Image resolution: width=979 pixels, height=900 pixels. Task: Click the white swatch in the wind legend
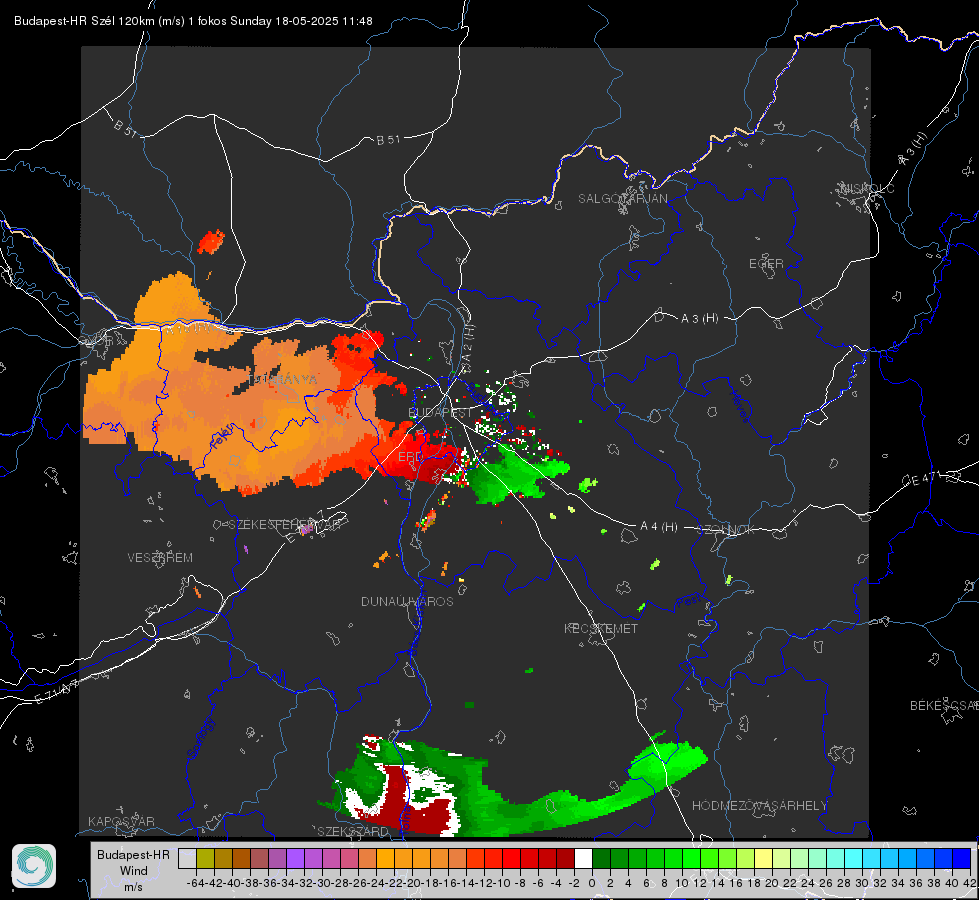tap(583, 858)
